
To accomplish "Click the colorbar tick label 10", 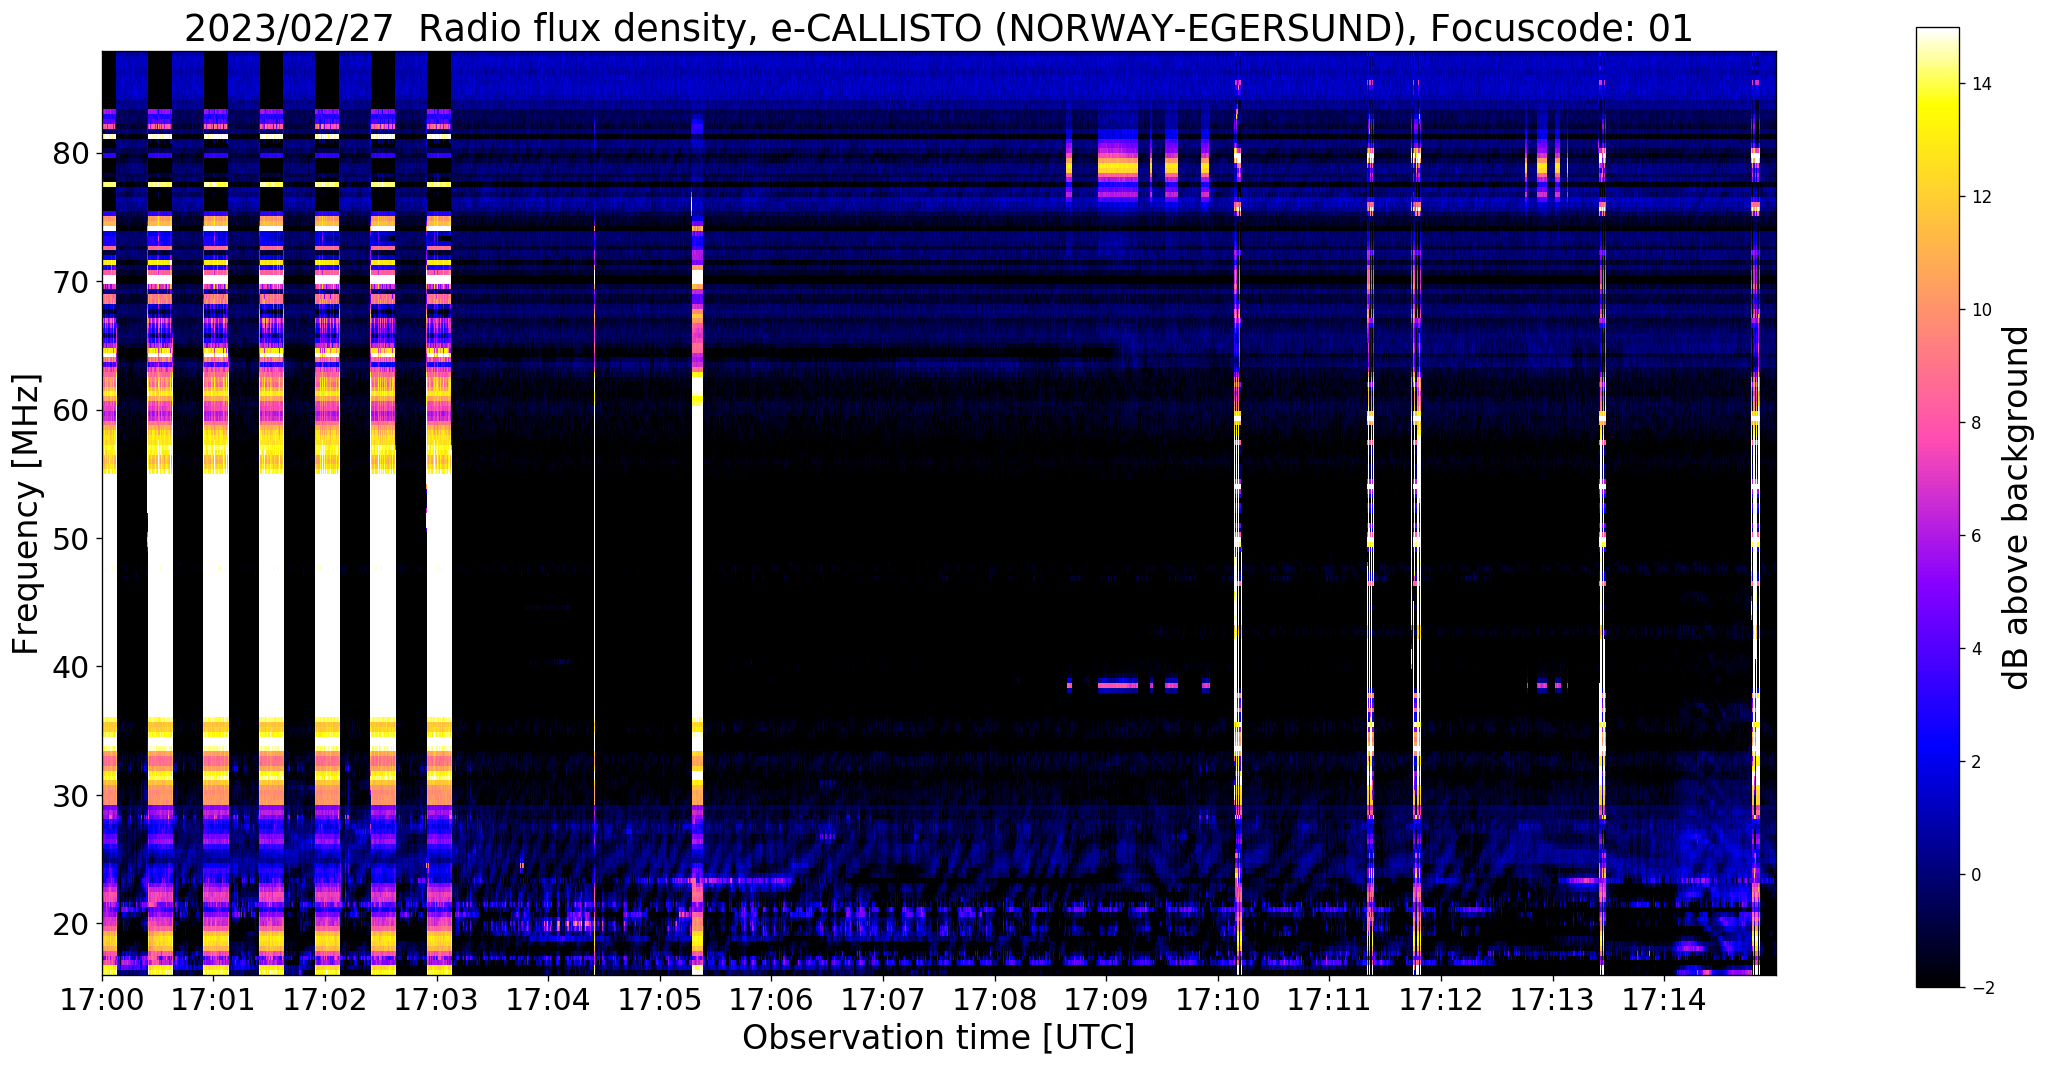I will coord(1979,310).
